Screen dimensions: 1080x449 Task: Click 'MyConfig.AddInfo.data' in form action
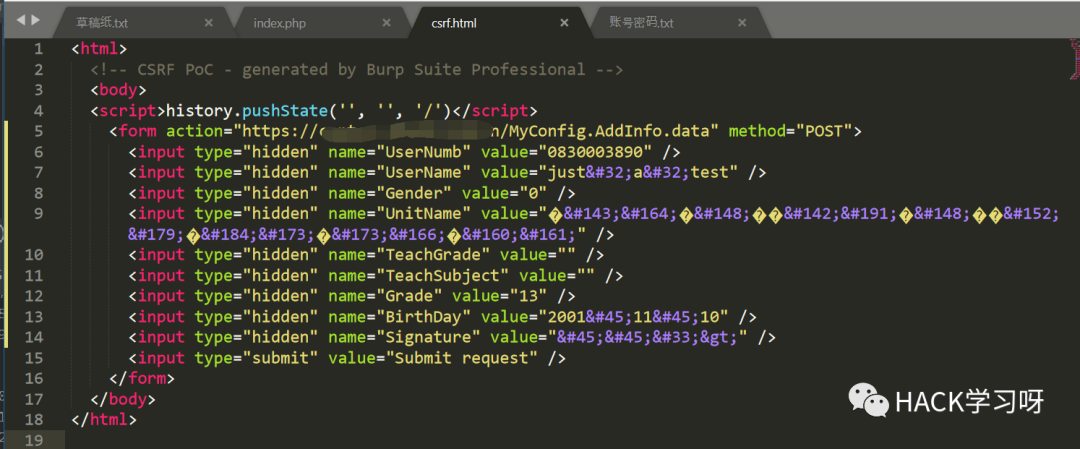pyautogui.click(x=611, y=131)
